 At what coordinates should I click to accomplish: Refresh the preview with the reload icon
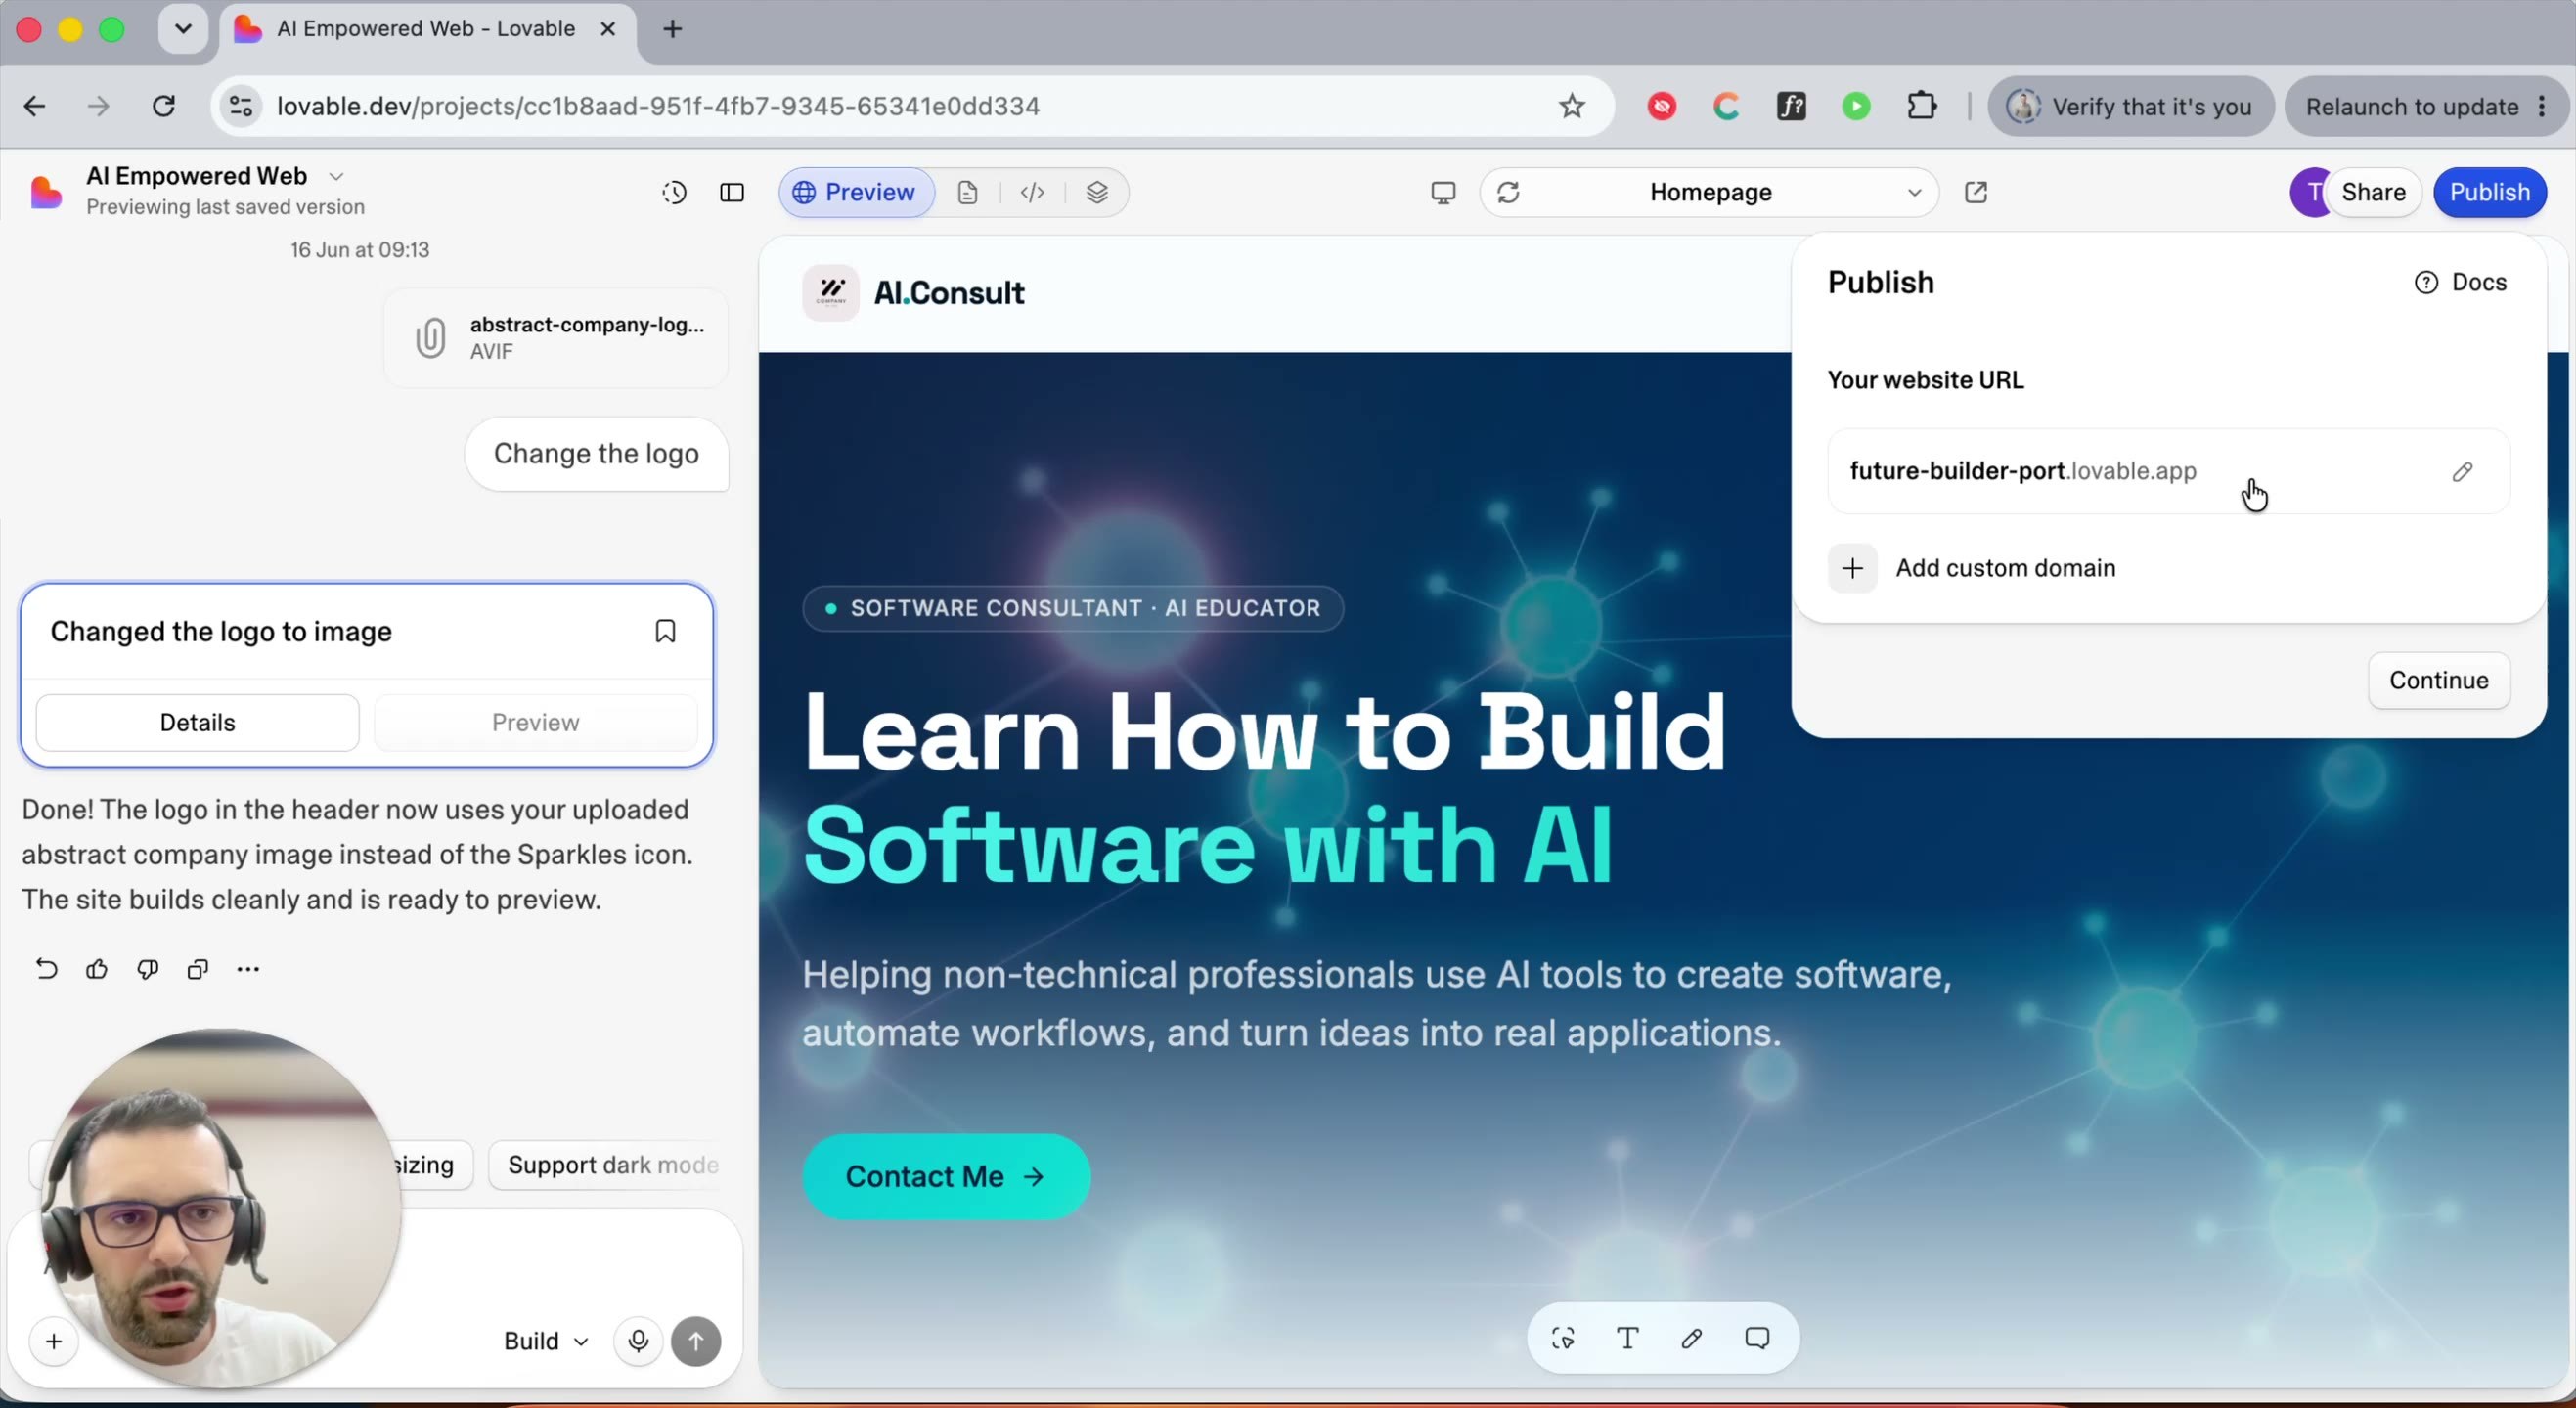1508,192
